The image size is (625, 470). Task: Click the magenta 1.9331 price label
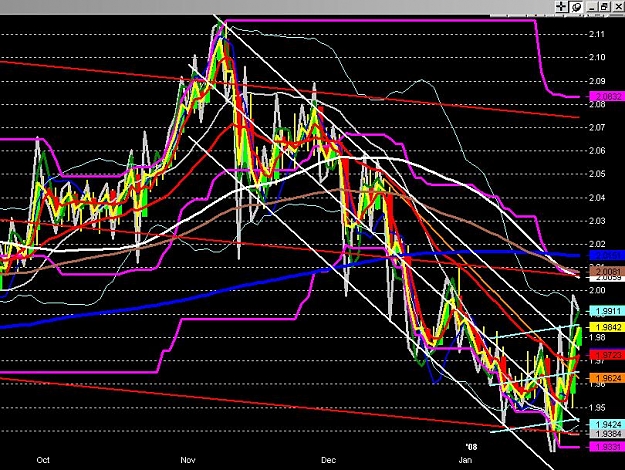[606, 447]
